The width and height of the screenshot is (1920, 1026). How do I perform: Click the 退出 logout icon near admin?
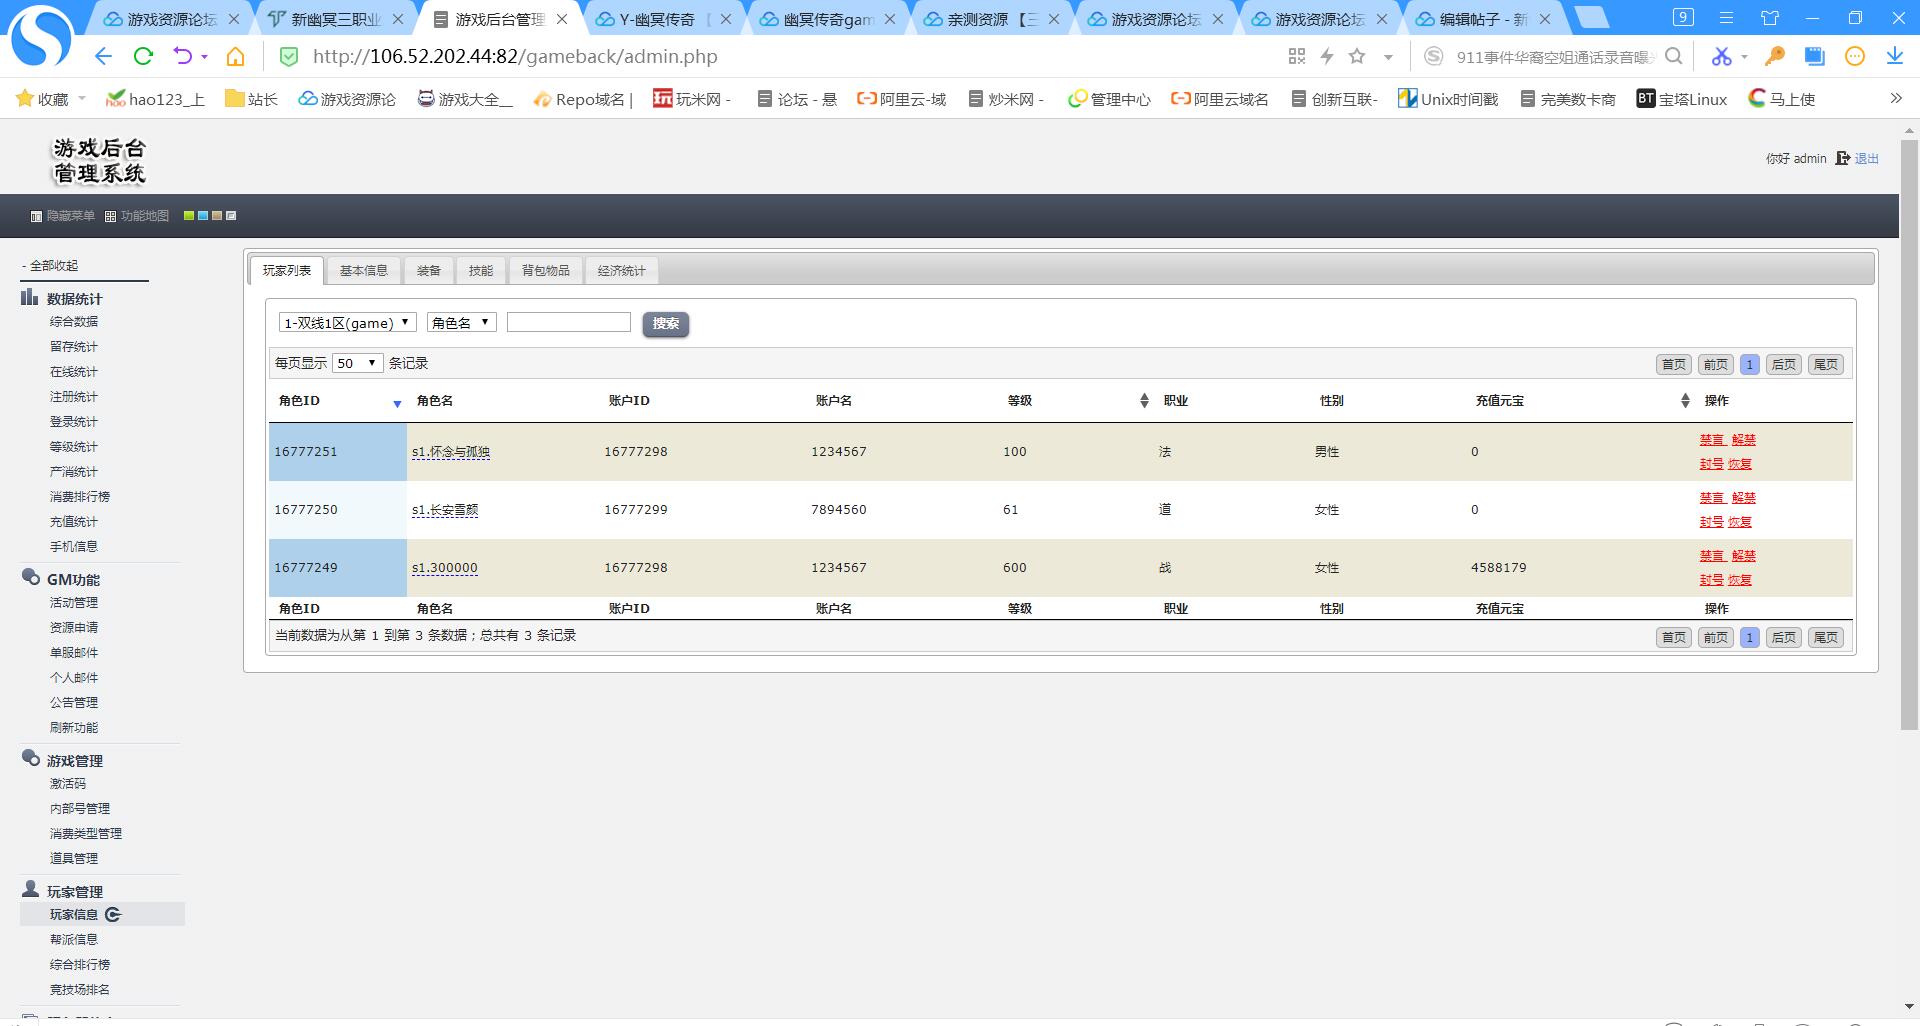(x=1842, y=158)
